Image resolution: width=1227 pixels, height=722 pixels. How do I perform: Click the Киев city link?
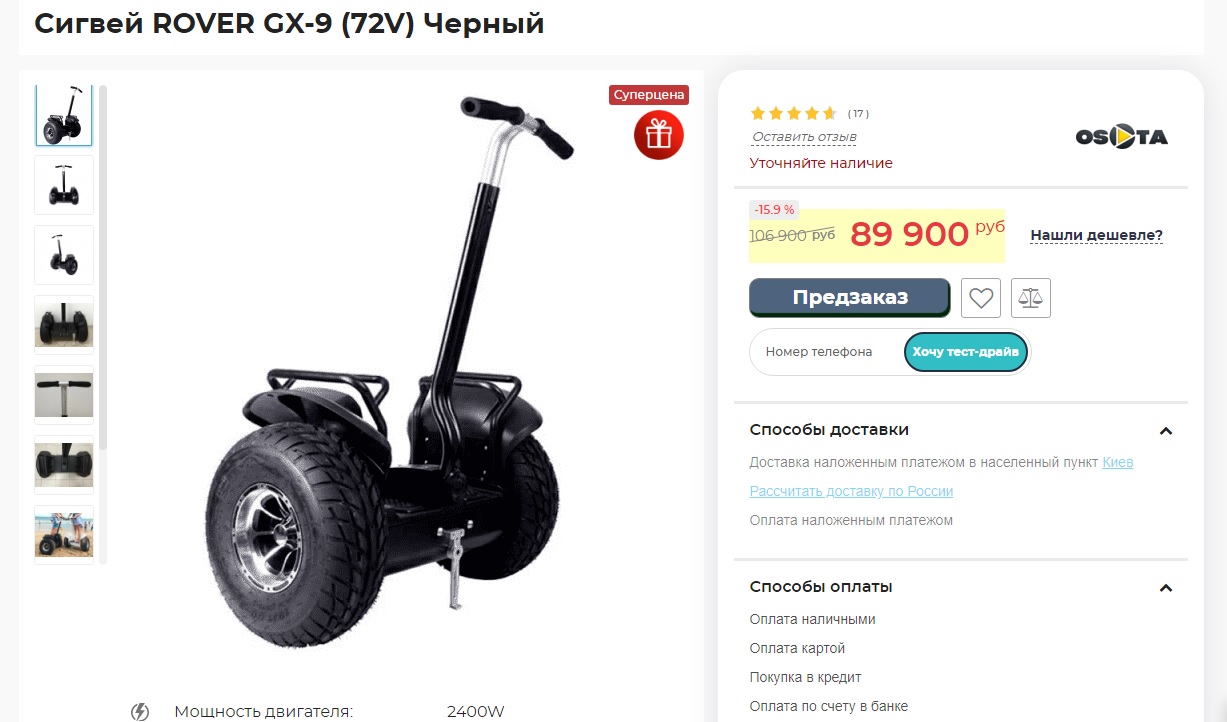pyautogui.click(x=1118, y=462)
